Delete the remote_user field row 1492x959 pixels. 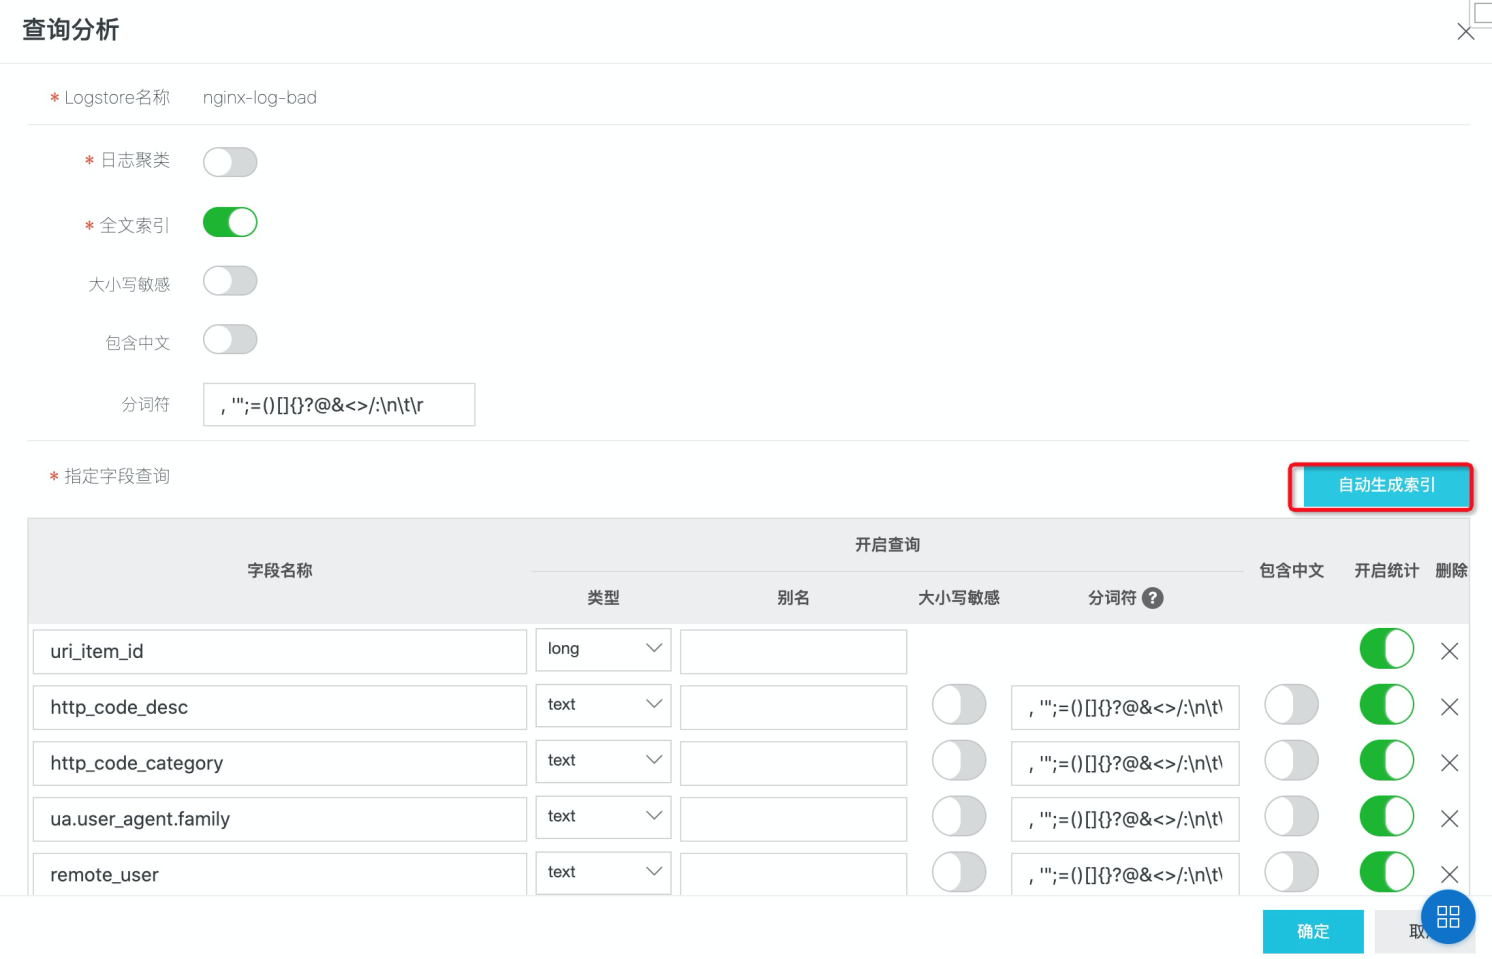[1449, 873]
